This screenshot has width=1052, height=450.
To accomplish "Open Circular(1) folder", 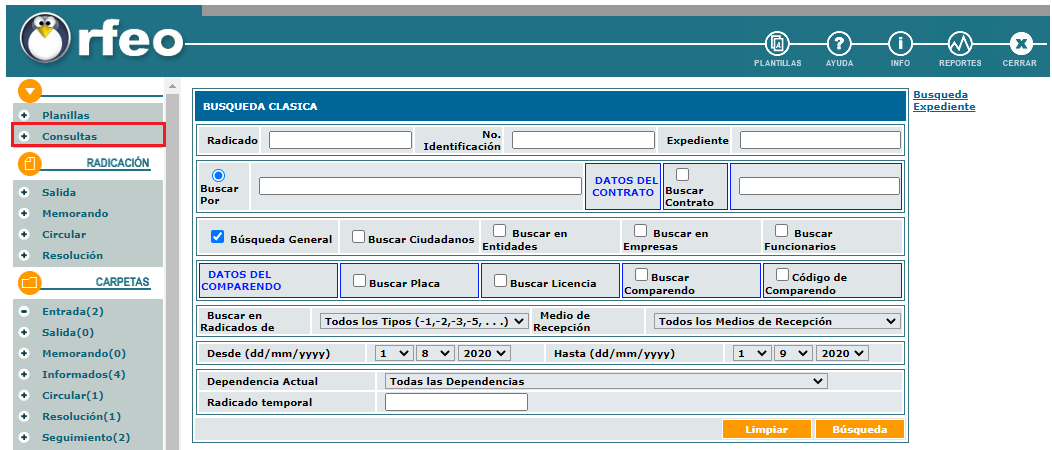I will (72, 396).
